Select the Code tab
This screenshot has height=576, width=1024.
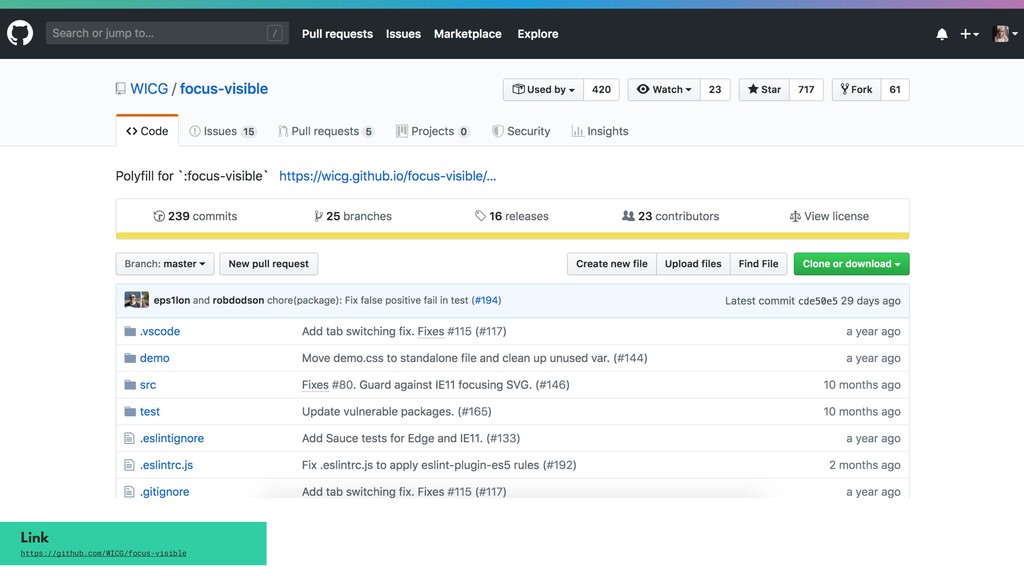[147, 131]
